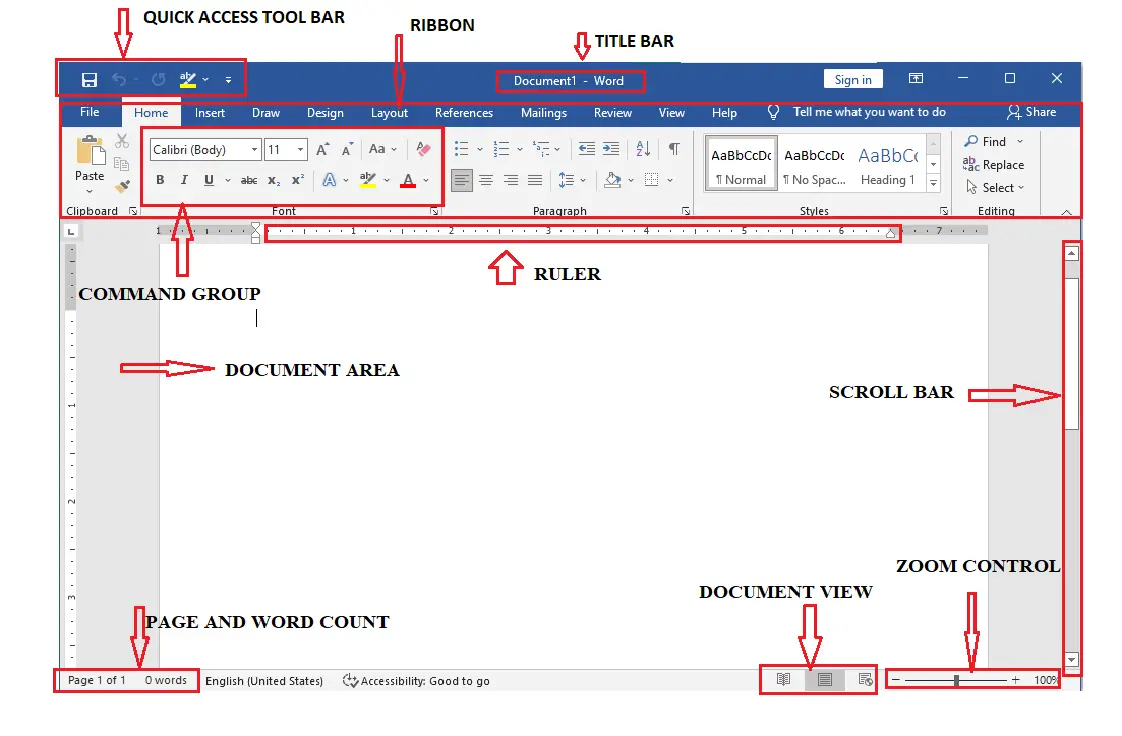Click the Sort icon in Paragraph group
1122x736 pixels.
coord(643,149)
